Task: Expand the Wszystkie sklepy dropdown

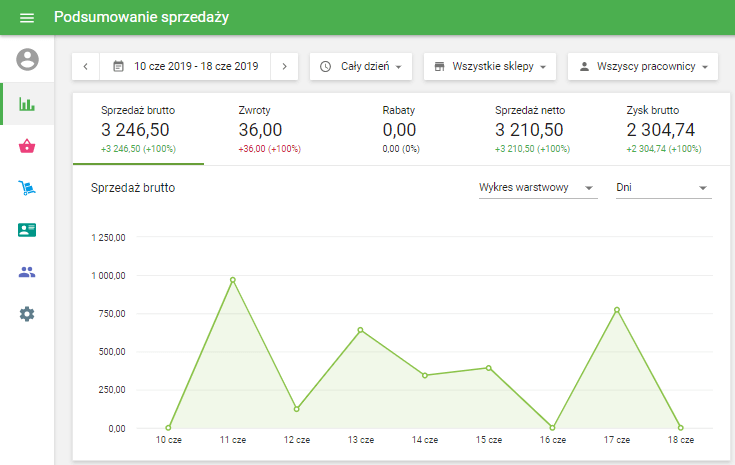Action: coord(489,66)
